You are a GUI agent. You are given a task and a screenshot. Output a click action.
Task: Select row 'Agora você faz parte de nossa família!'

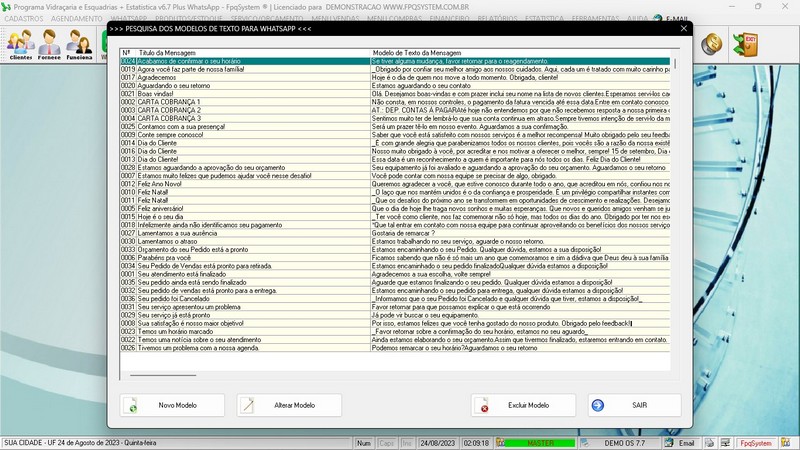[x=395, y=69]
